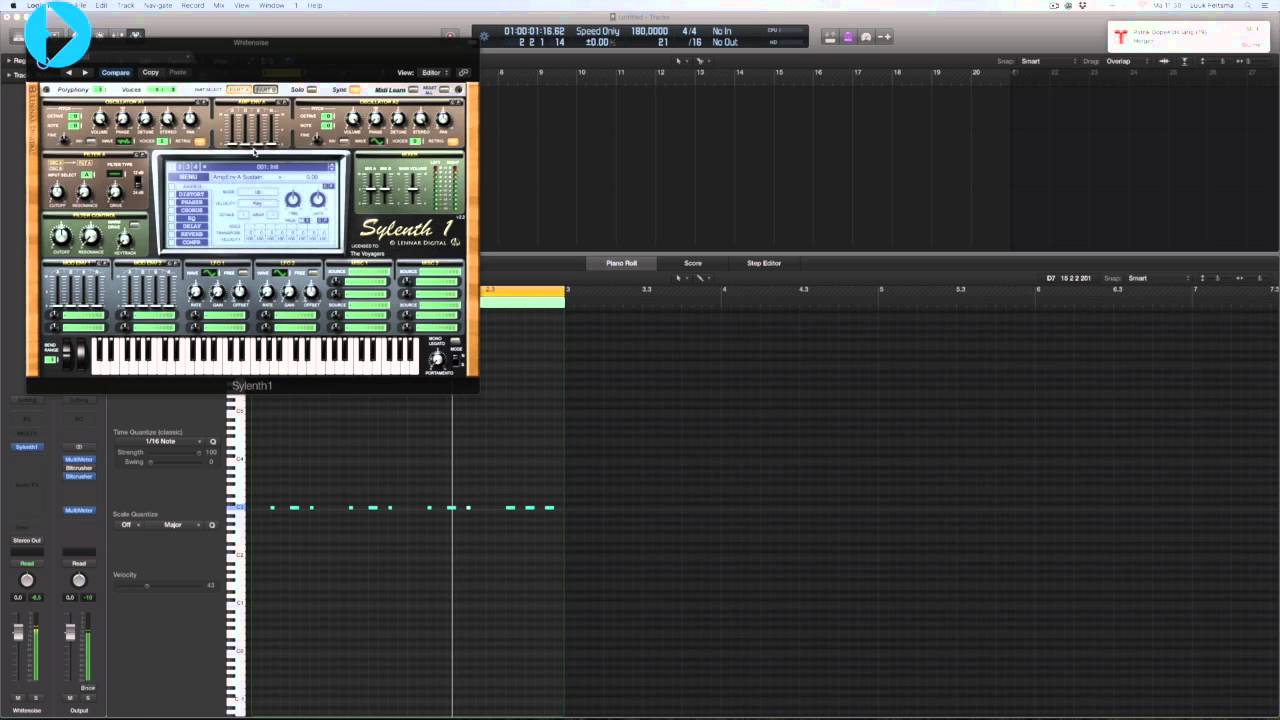Click the purple metronome icon in control bar
1280x720 pixels.
coord(848,37)
